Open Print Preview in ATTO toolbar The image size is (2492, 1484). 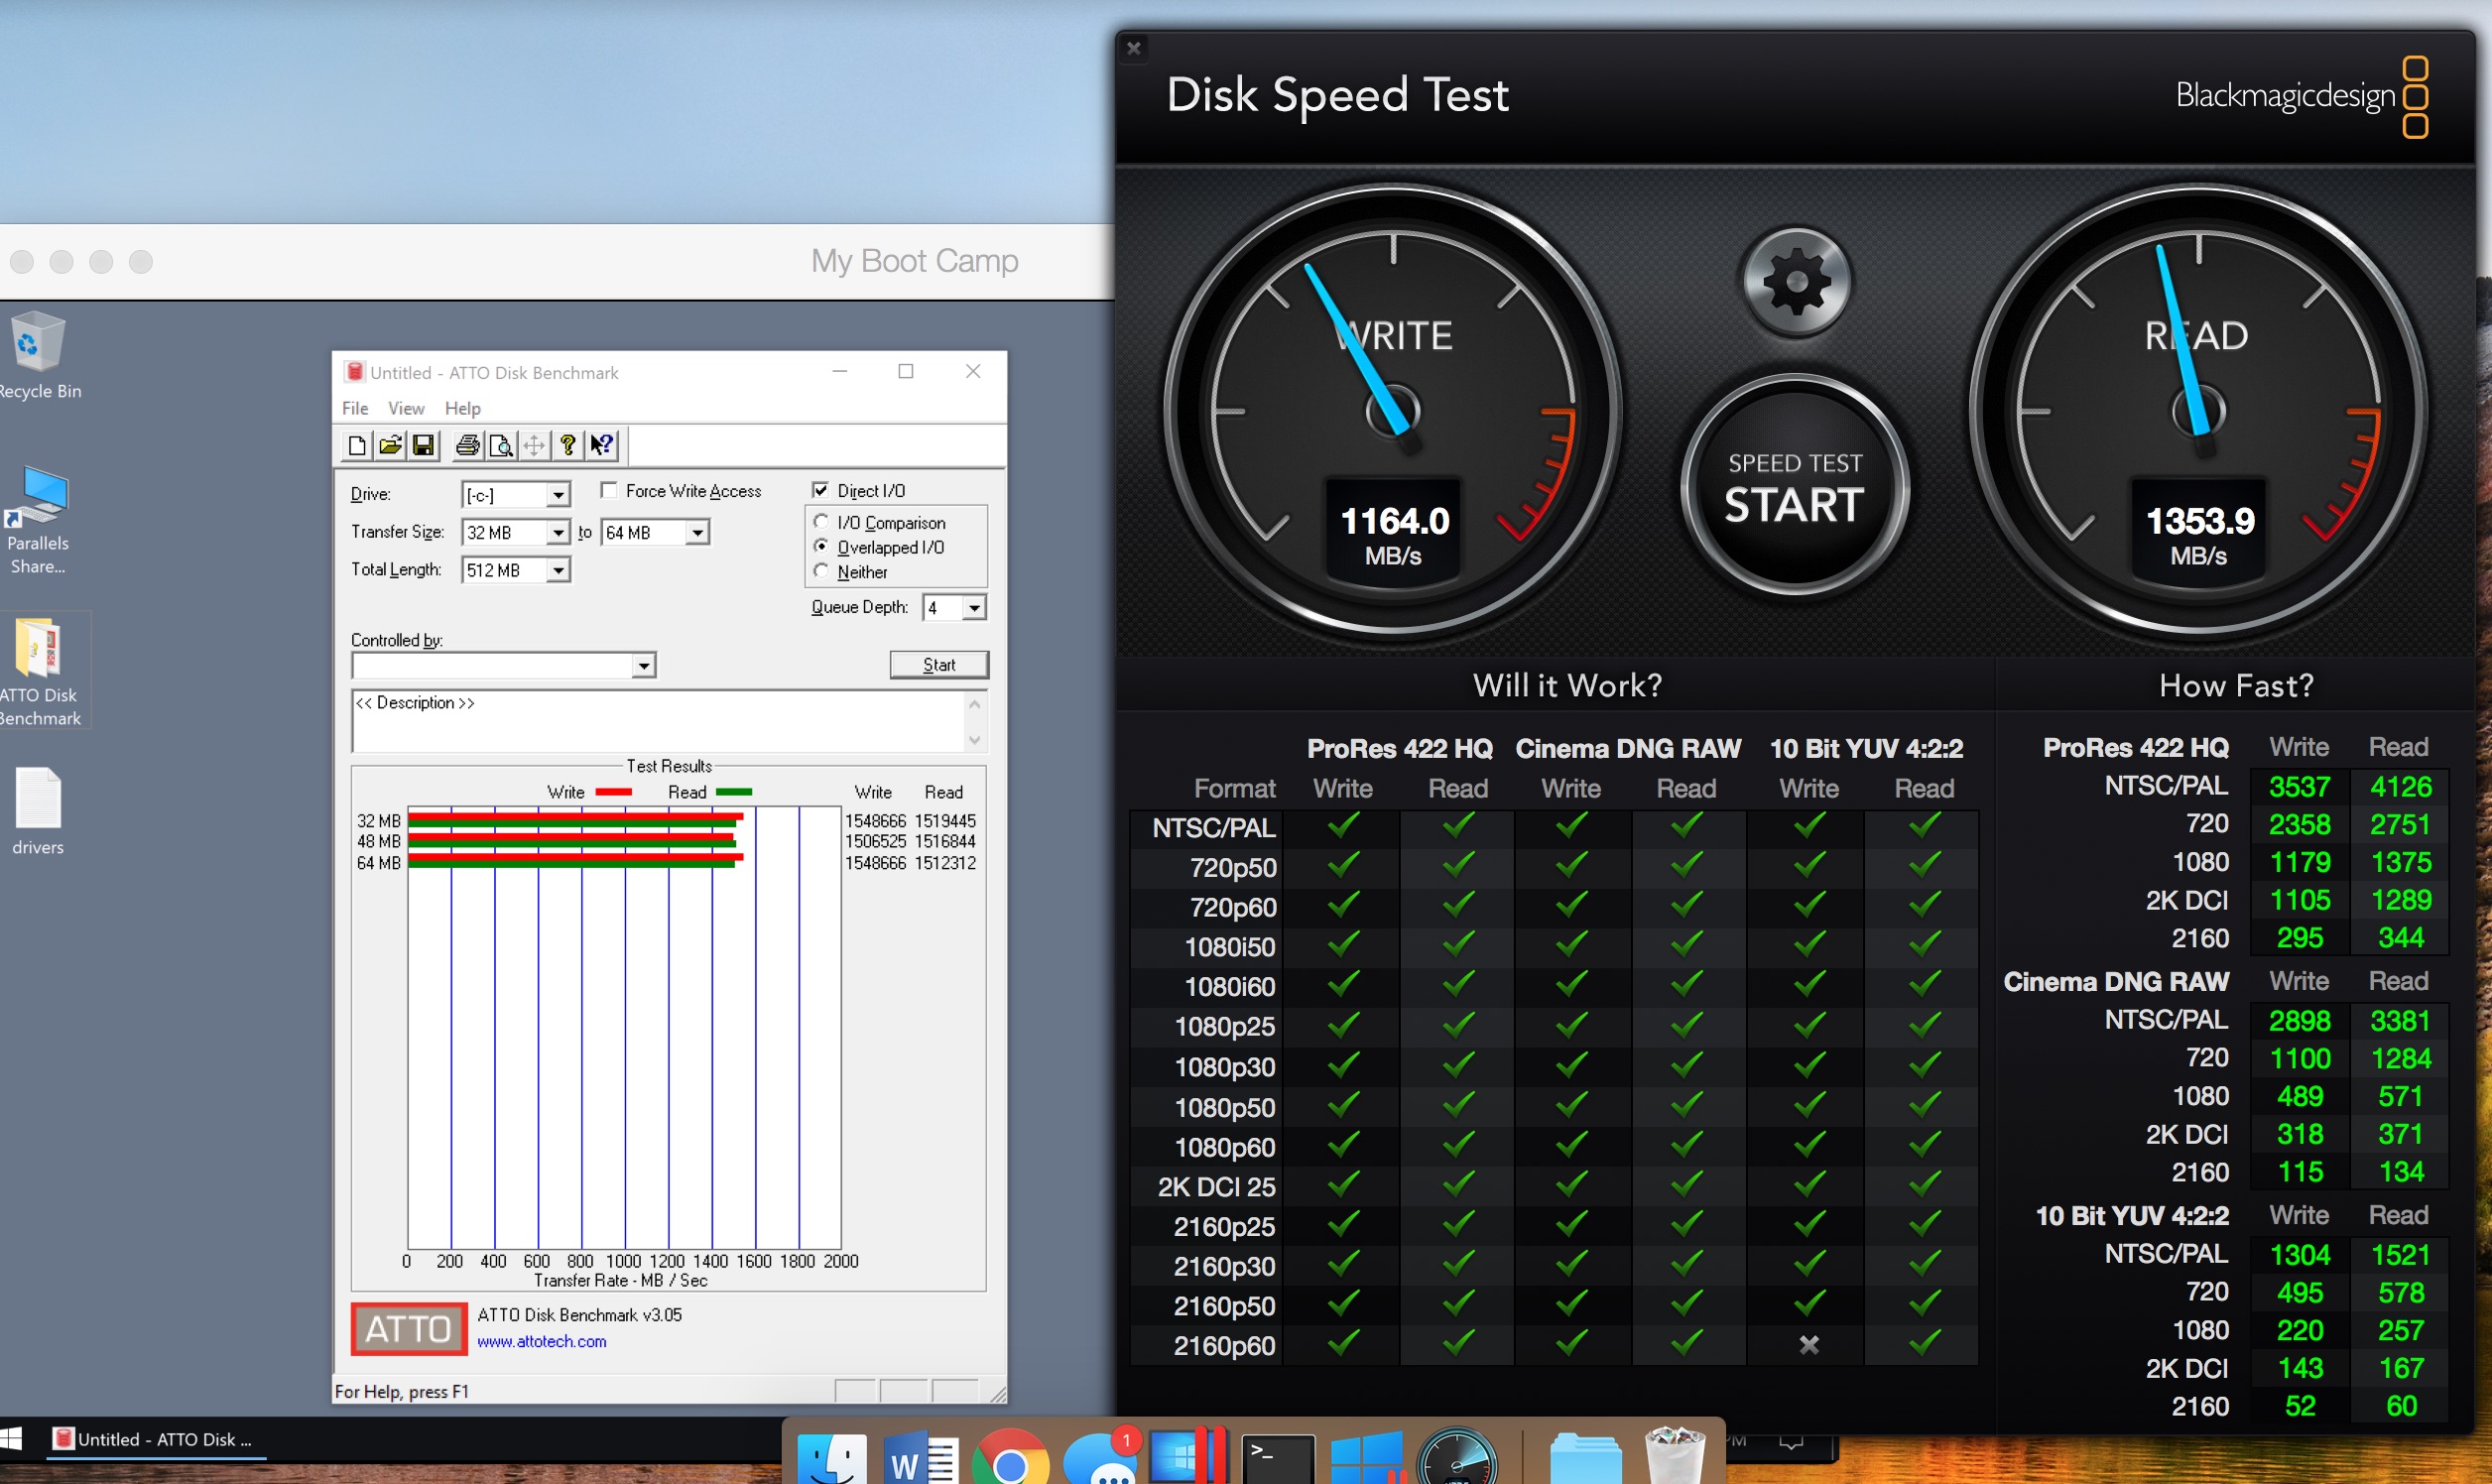tap(501, 446)
